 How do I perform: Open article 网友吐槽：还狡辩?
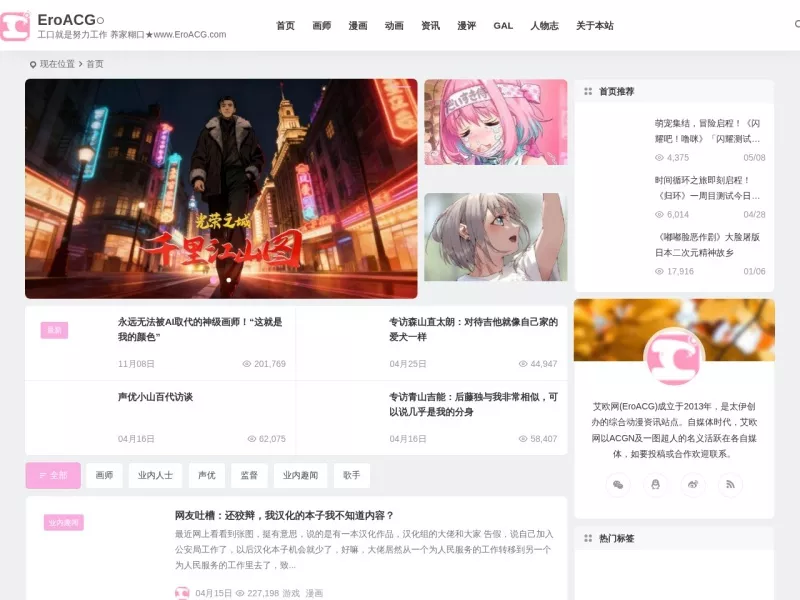click(284, 515)
